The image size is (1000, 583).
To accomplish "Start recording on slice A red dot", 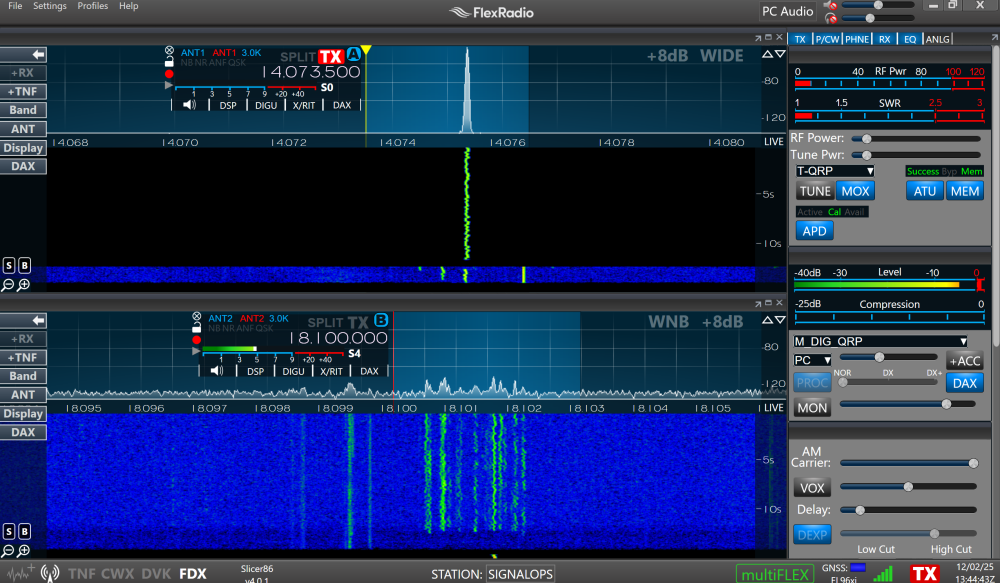I will [169, 74].
